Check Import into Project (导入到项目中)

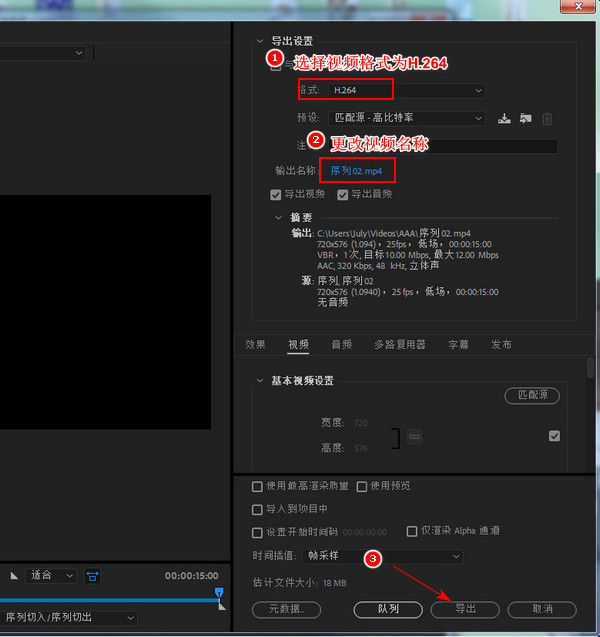point(257,509)
